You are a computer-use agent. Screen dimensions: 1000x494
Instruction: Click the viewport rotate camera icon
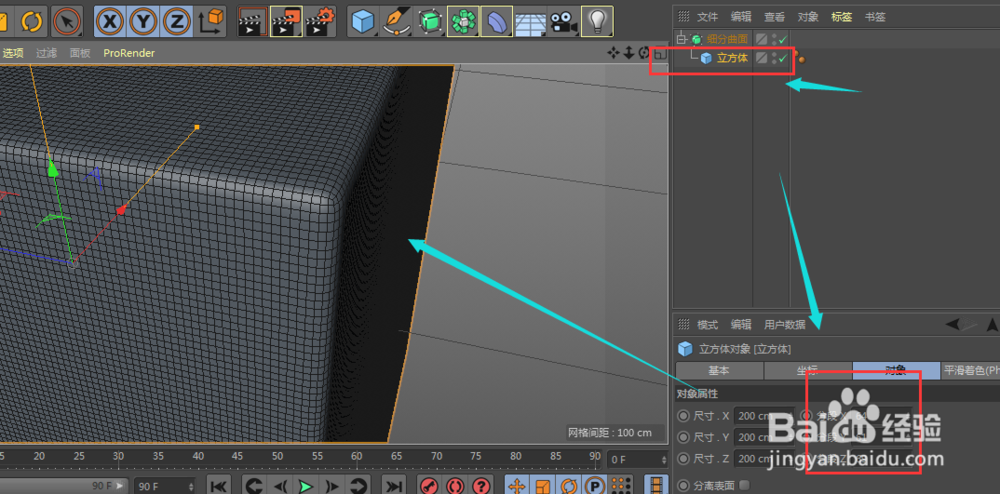(643, 53)
